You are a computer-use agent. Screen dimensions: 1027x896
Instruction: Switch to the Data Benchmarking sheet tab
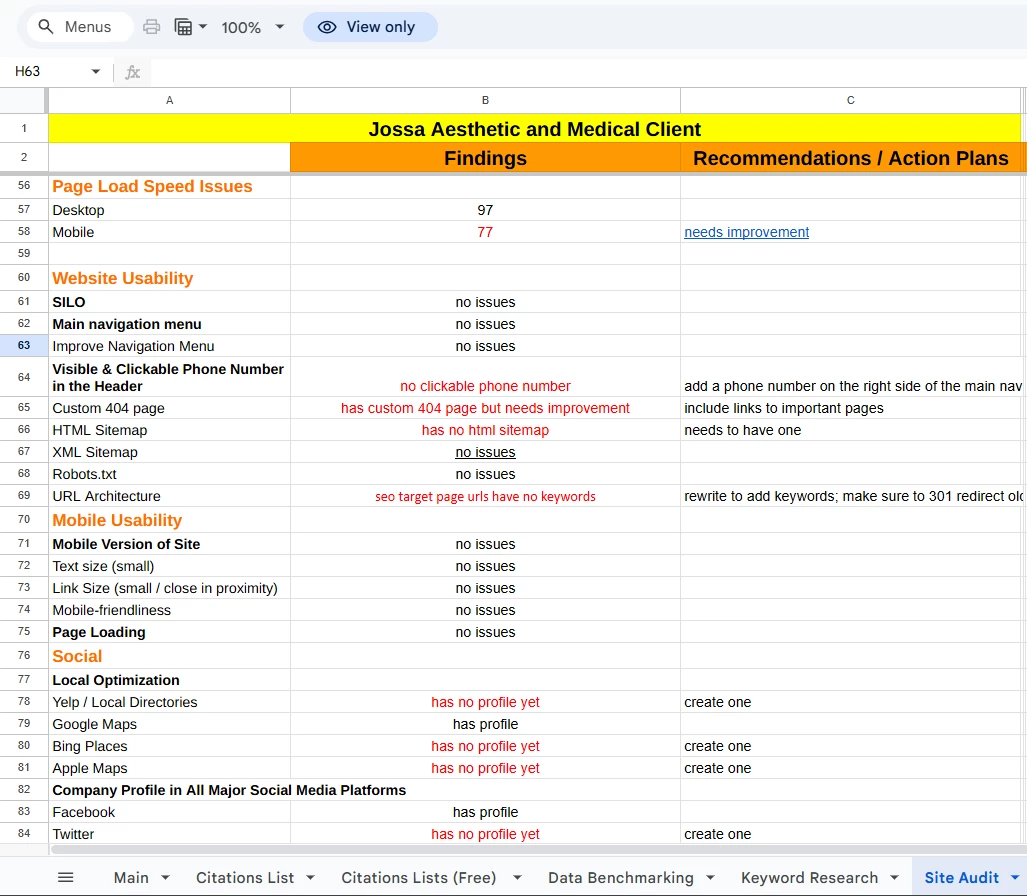tap(621, 878)
